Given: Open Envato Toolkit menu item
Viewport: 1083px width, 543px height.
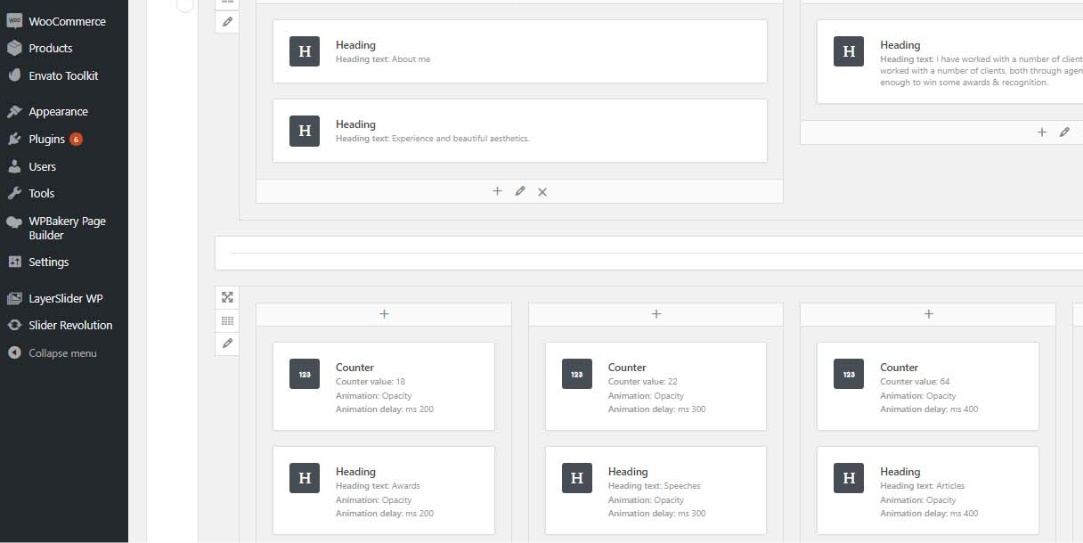Looking at the screenshot, I should coord(64,76).
